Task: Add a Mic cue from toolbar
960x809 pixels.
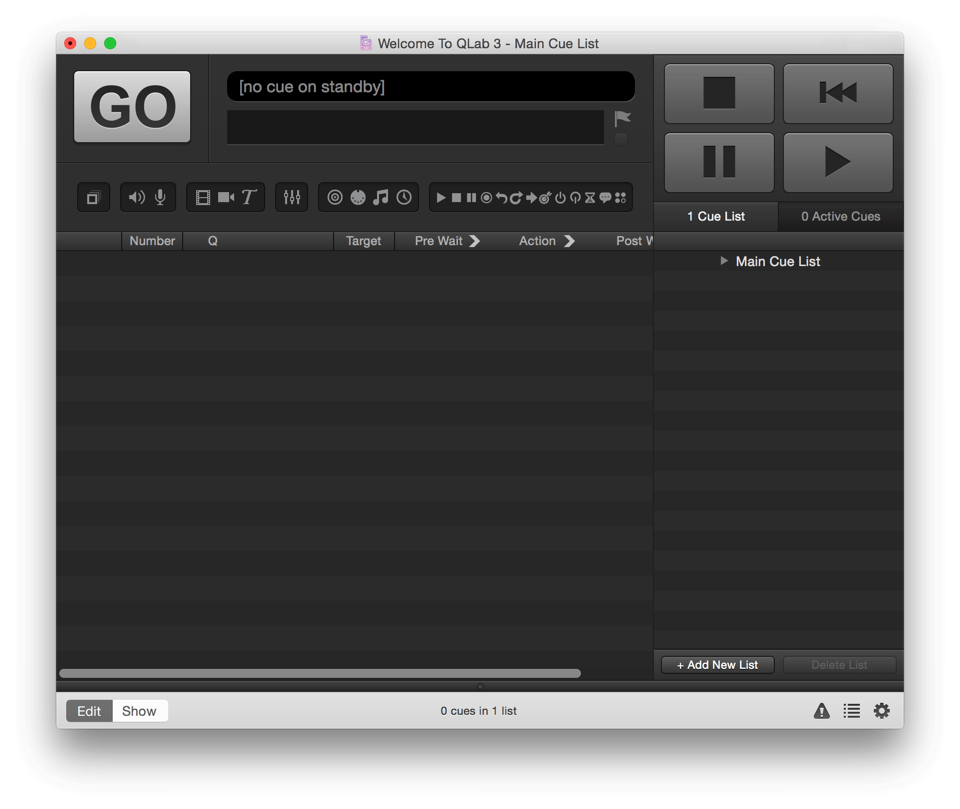Action: pyautogui.click(x=160, y=198)
